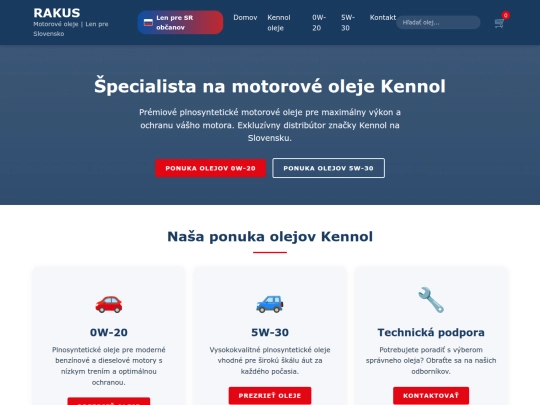The image size is (540, 405).
Task: Click the blue SUV icon
Action: [x=270, y=304]
